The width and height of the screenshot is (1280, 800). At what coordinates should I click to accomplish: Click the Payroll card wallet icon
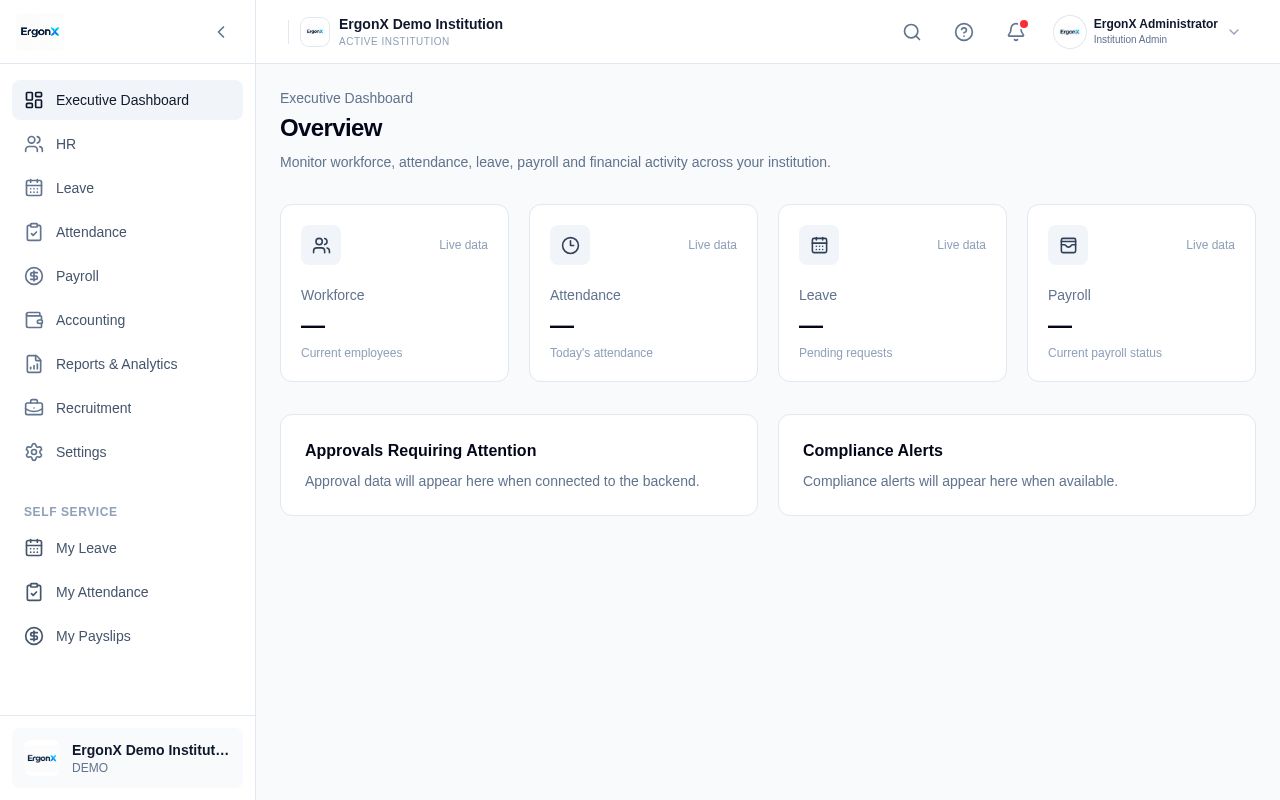[1068, 245]
